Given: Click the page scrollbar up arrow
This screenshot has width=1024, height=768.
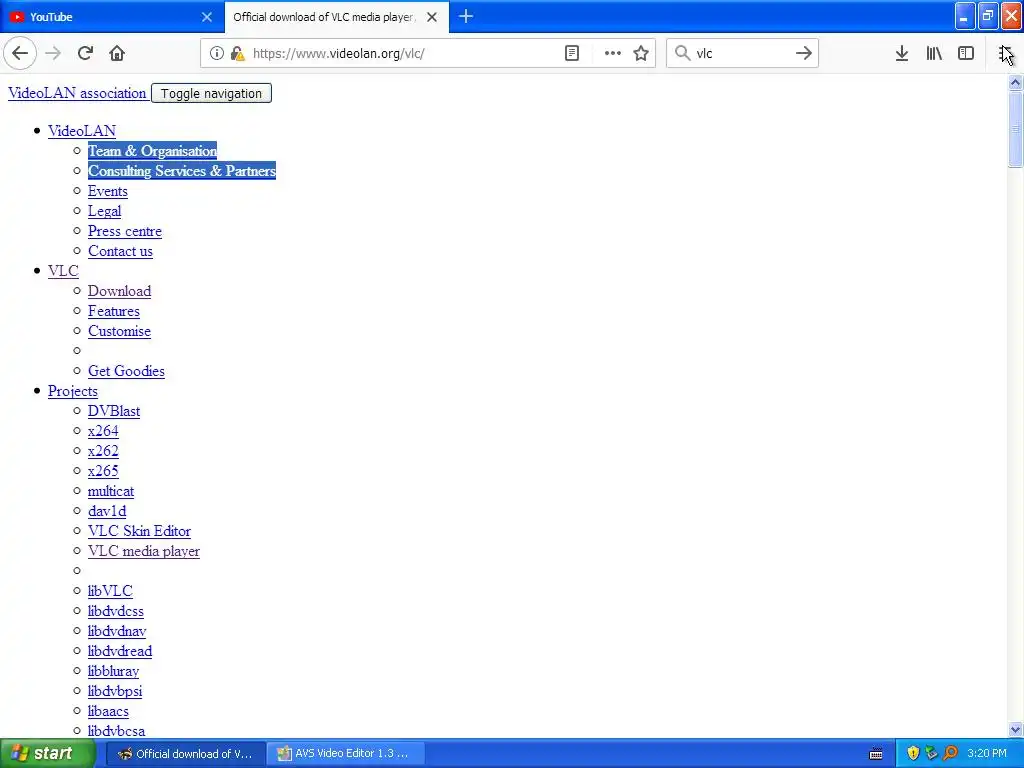Looking at the screenshot, I should tap(1015, 82).
